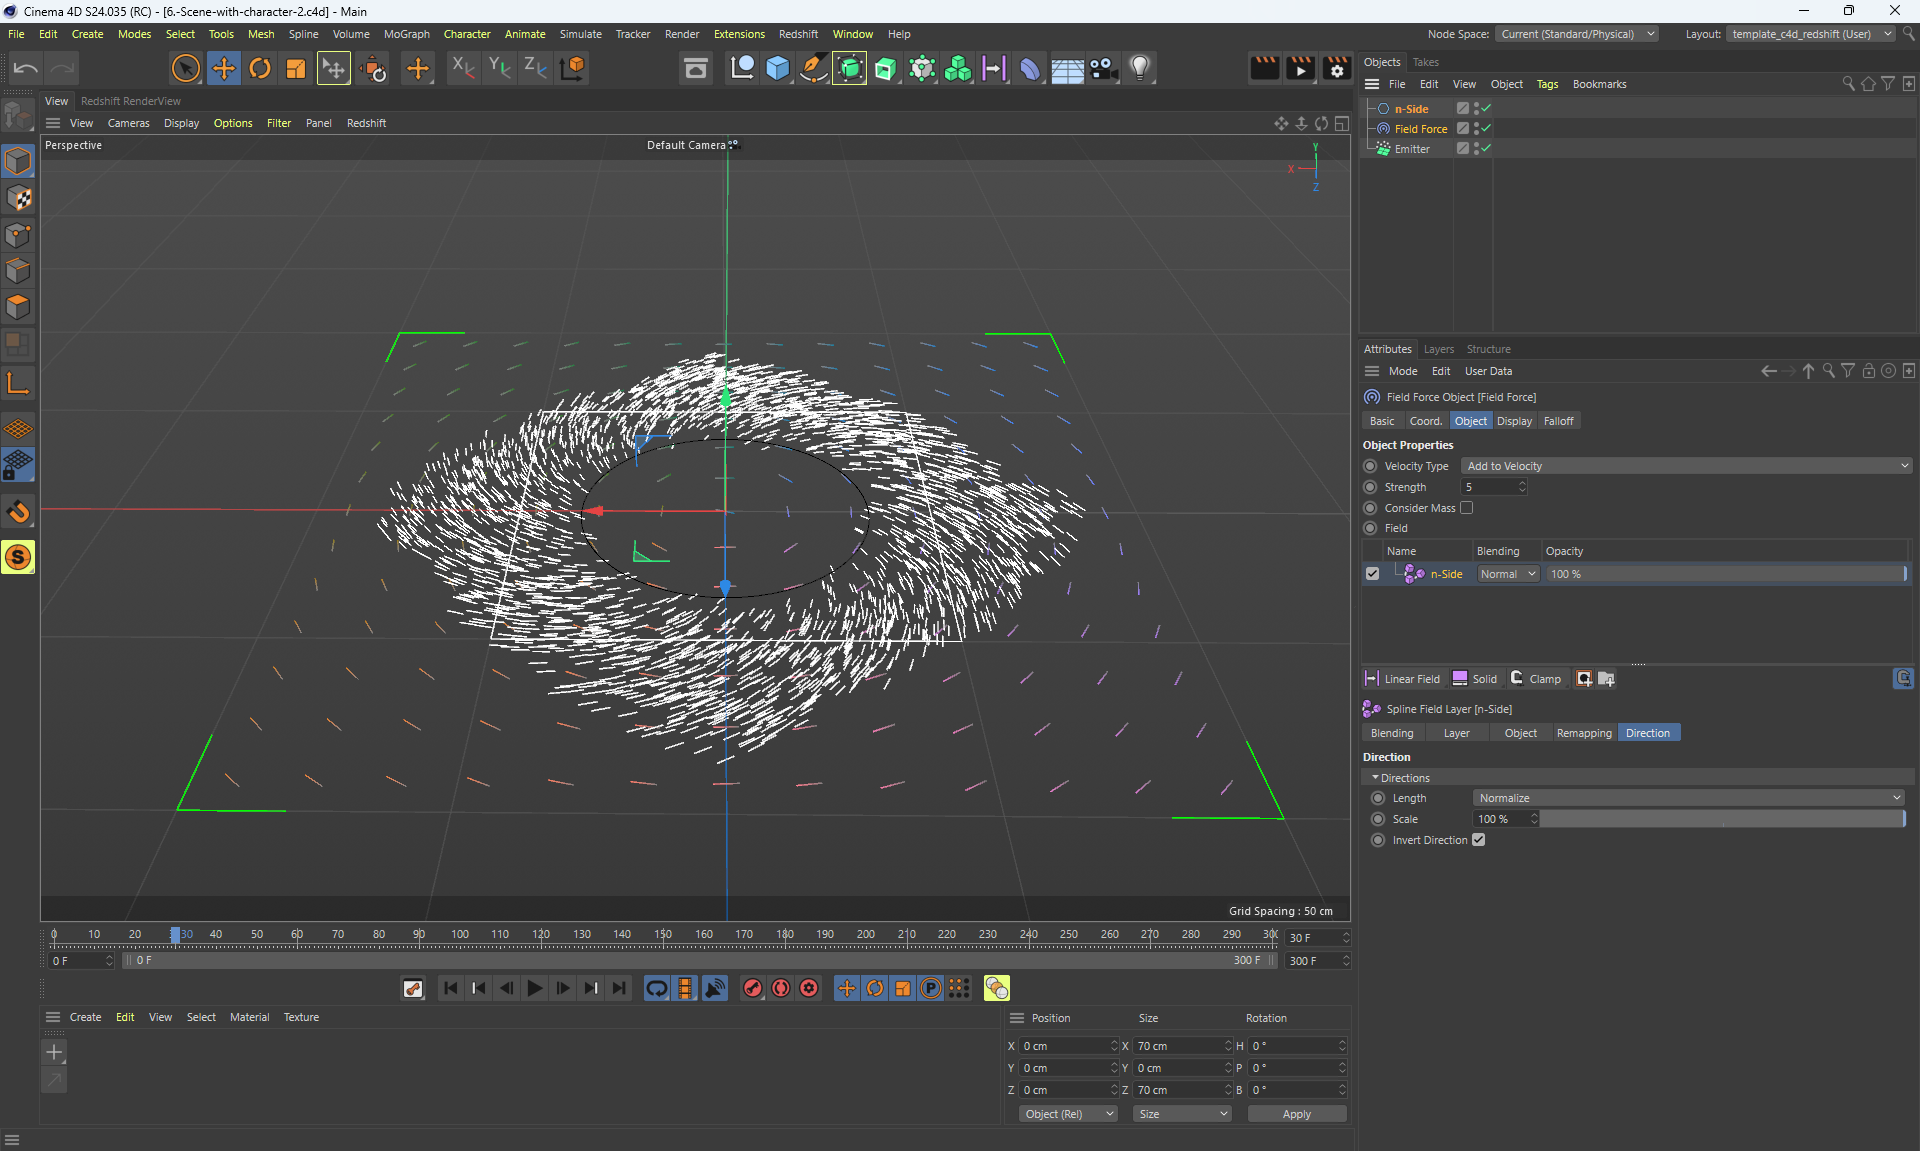Select the Rotate tool icon

(x=260, y=68)
